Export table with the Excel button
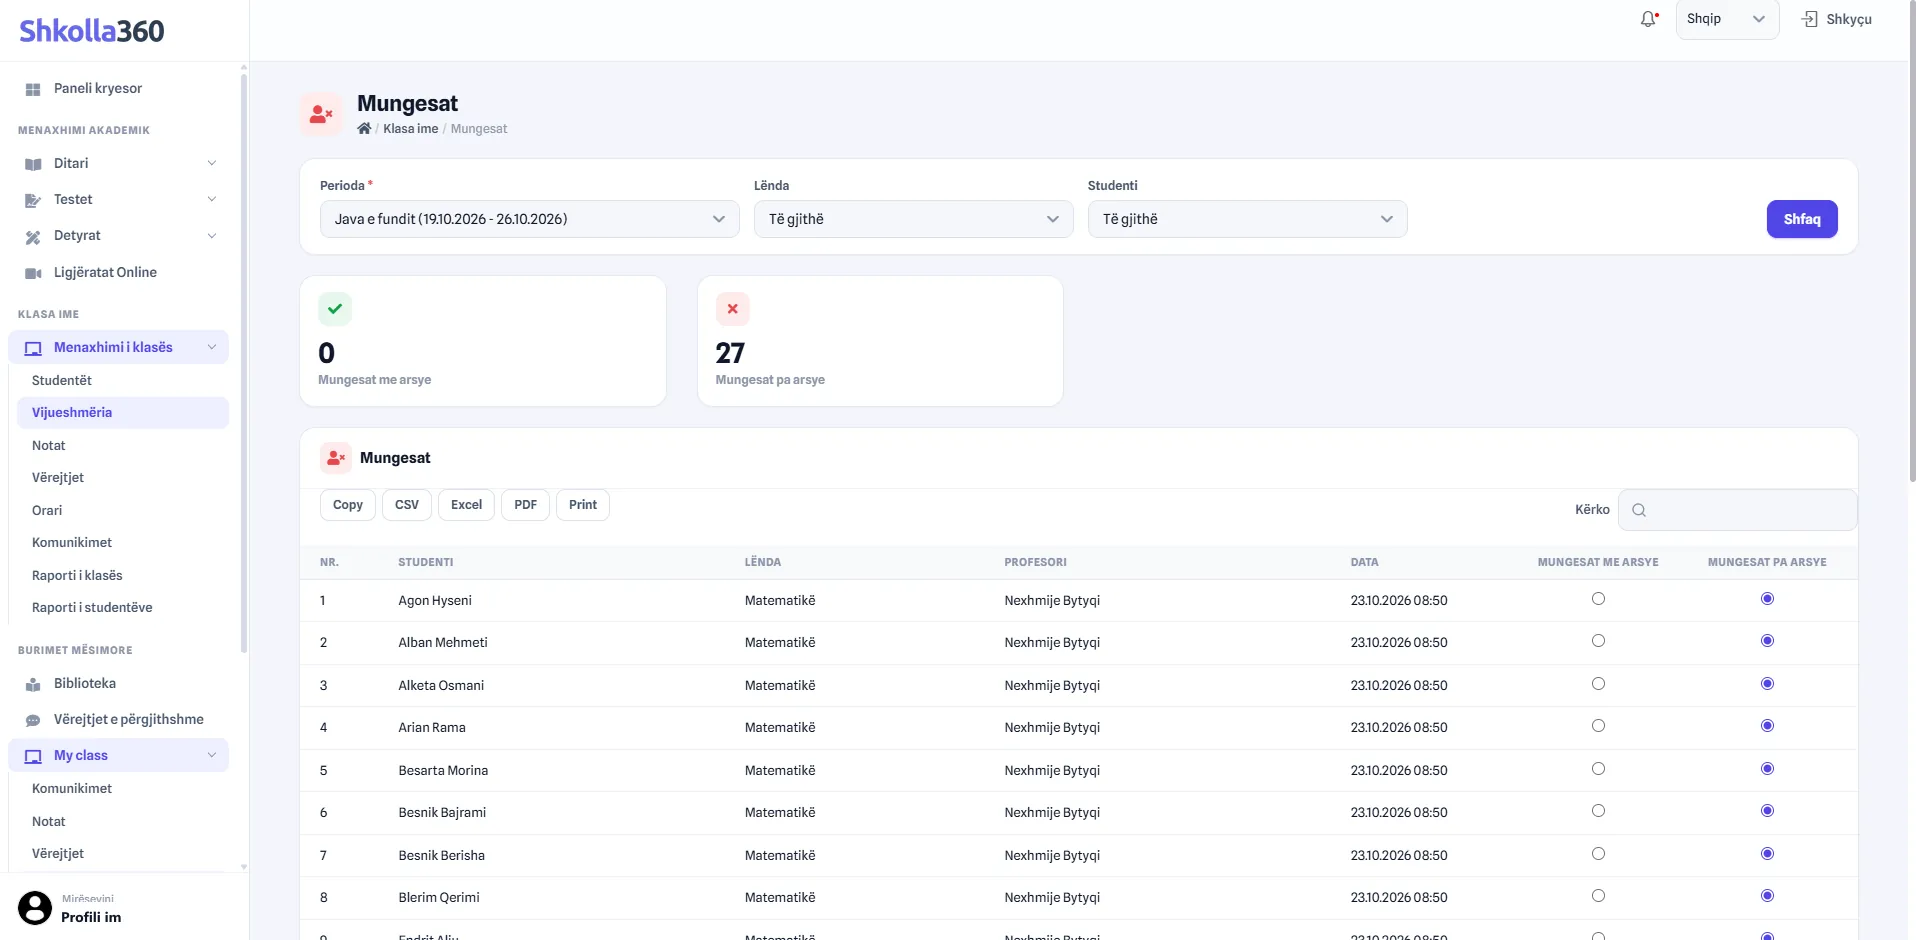The height and width of the screenshot is (940, 1916). point(466,505)
